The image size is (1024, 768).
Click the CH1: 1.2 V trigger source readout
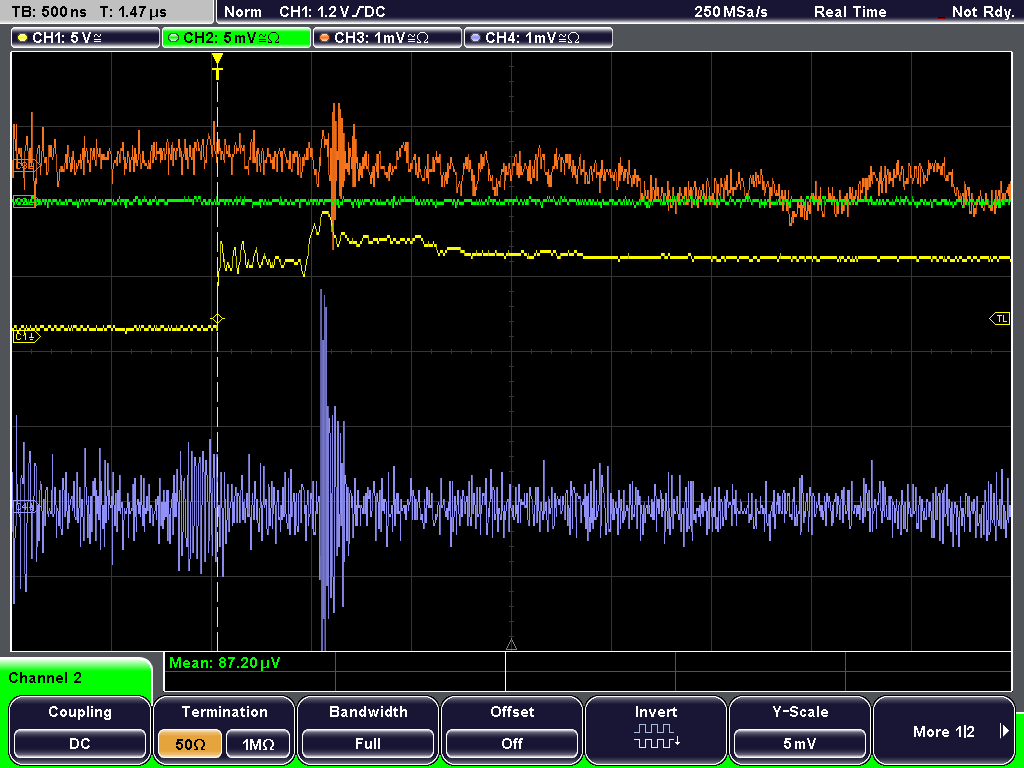click(332, 12)
